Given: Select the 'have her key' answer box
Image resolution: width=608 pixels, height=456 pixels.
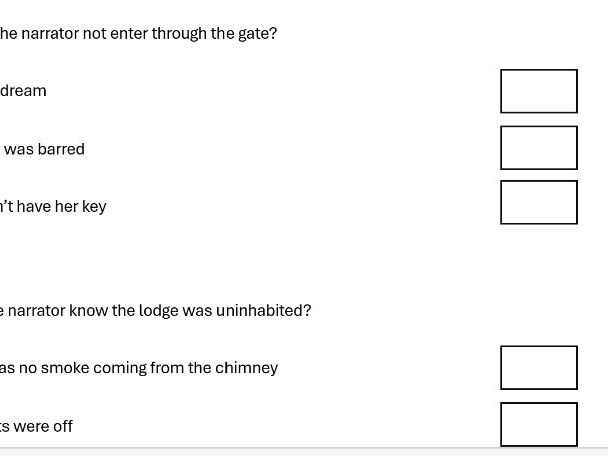Looking at the screenshot, I should coord(539,202).
